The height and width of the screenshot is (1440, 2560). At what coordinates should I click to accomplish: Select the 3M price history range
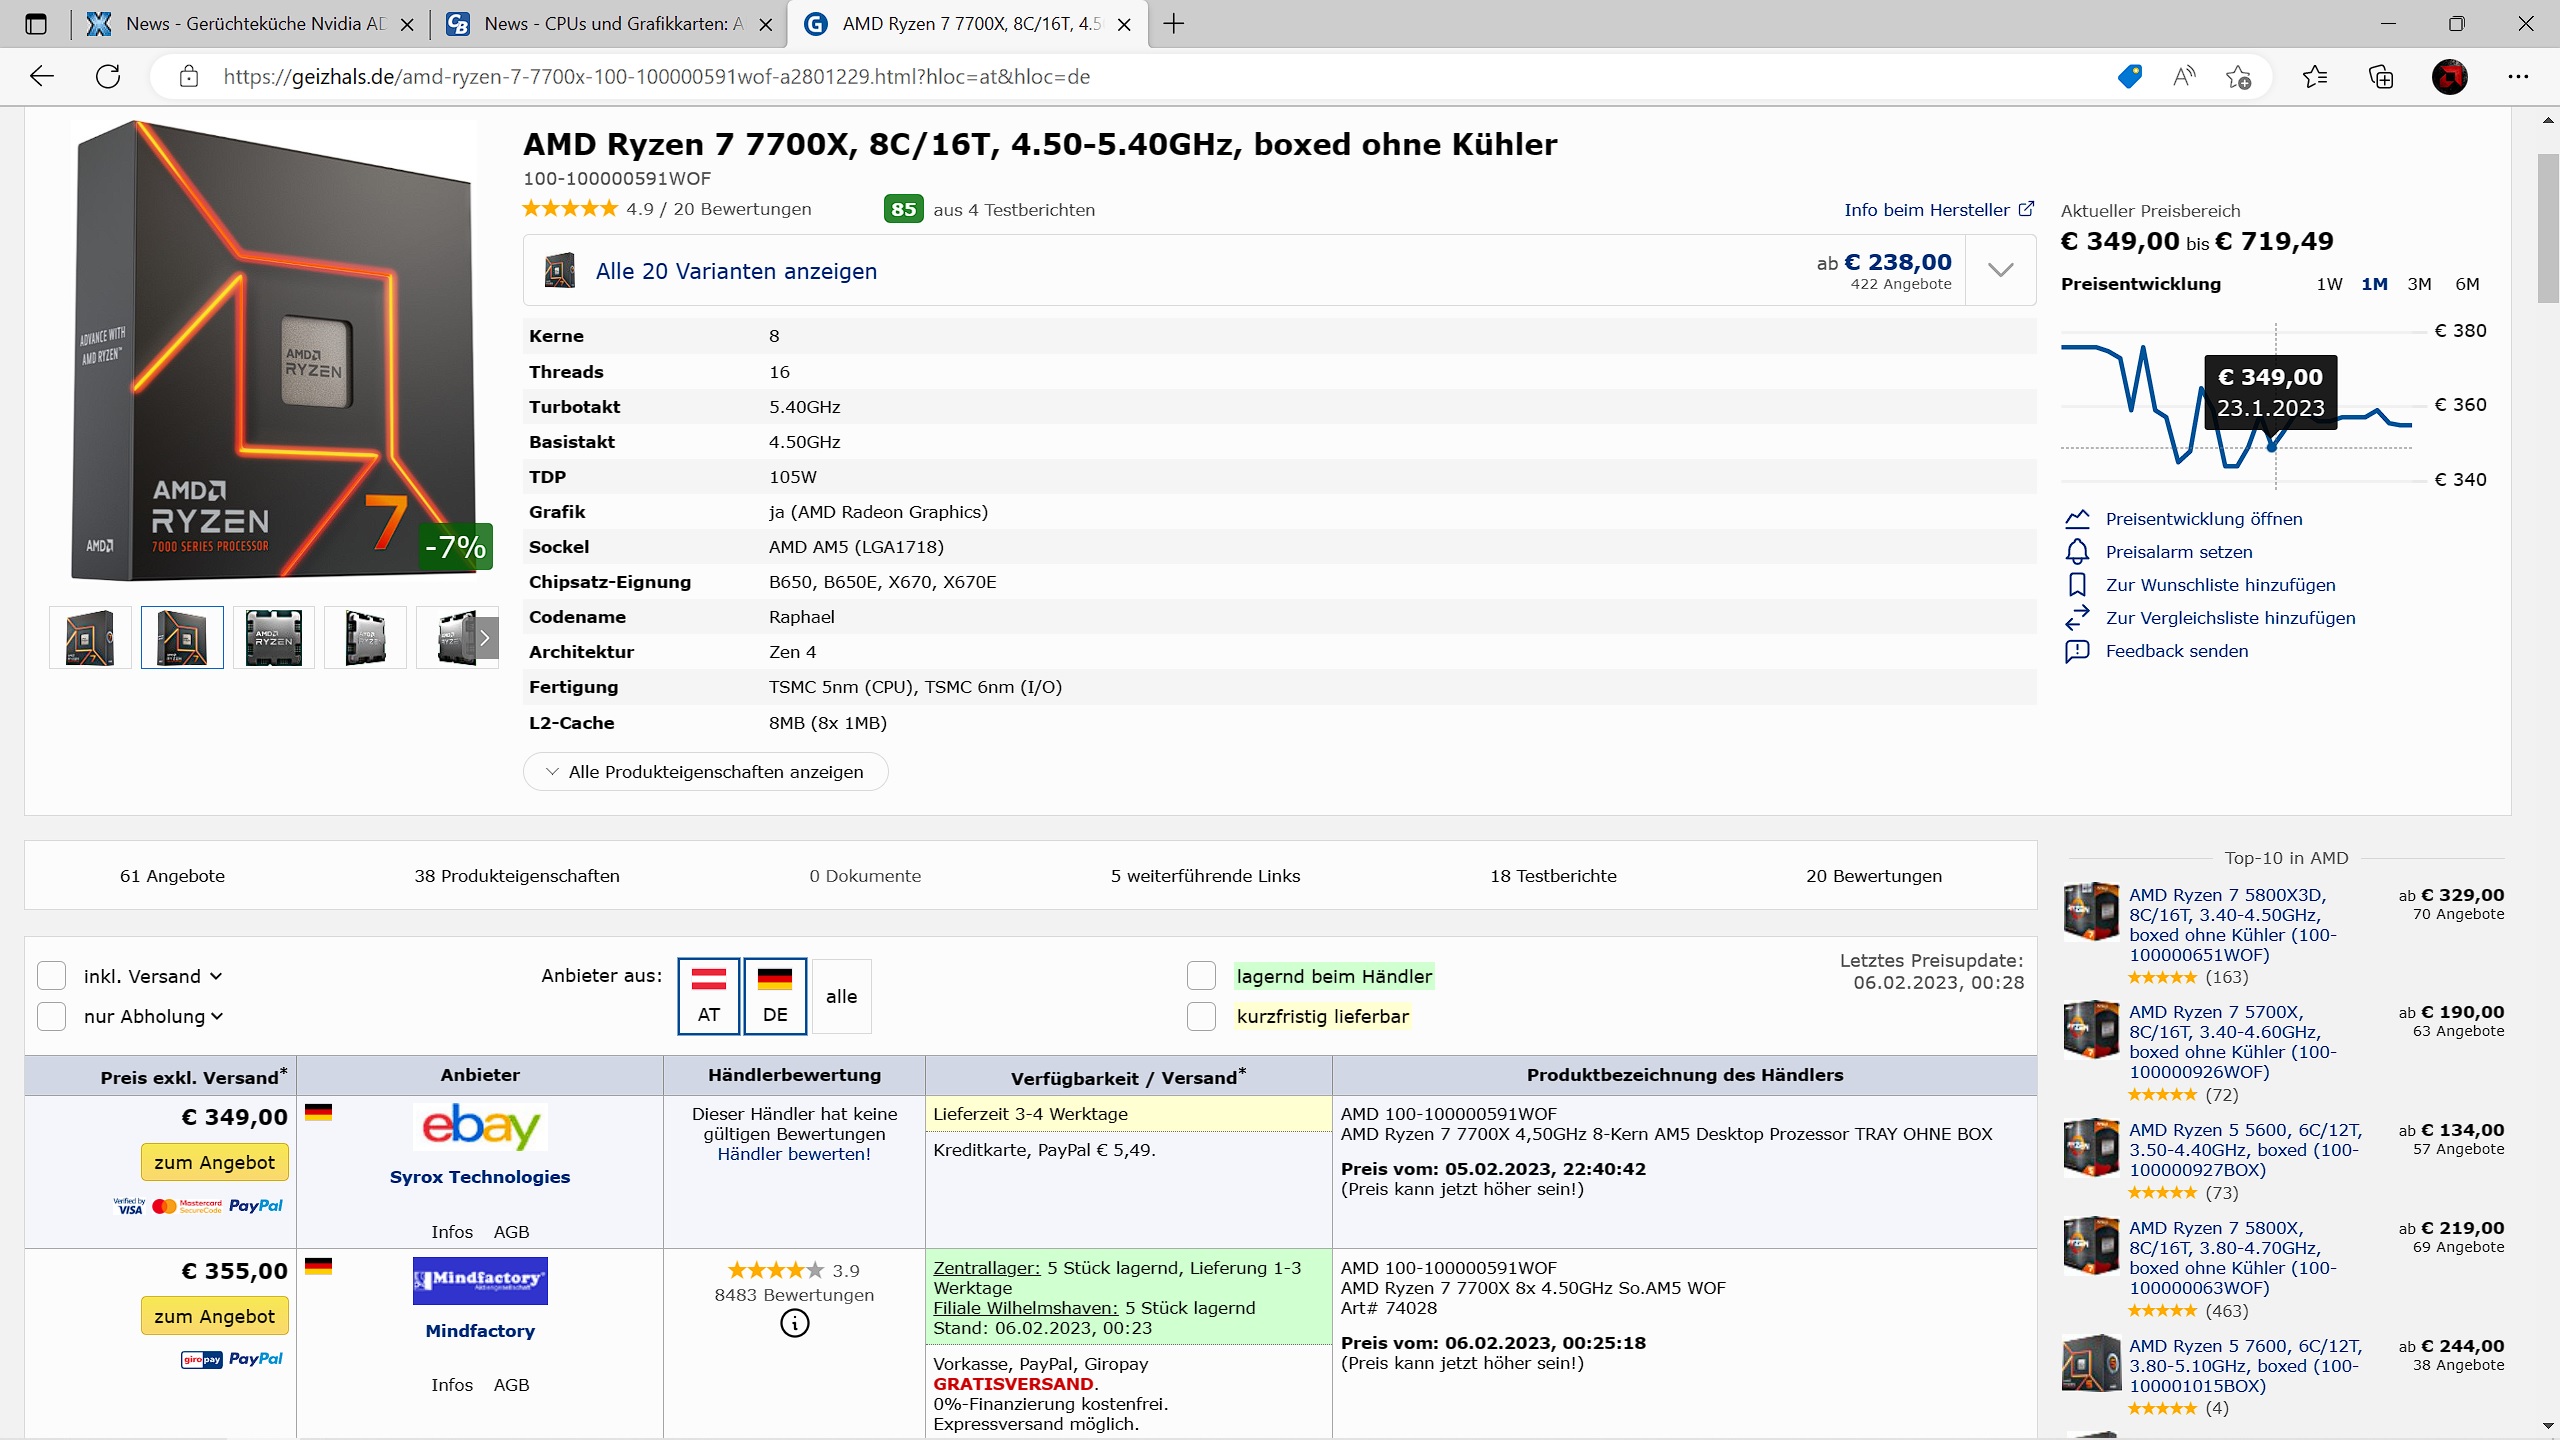(x=2419, y=284)
